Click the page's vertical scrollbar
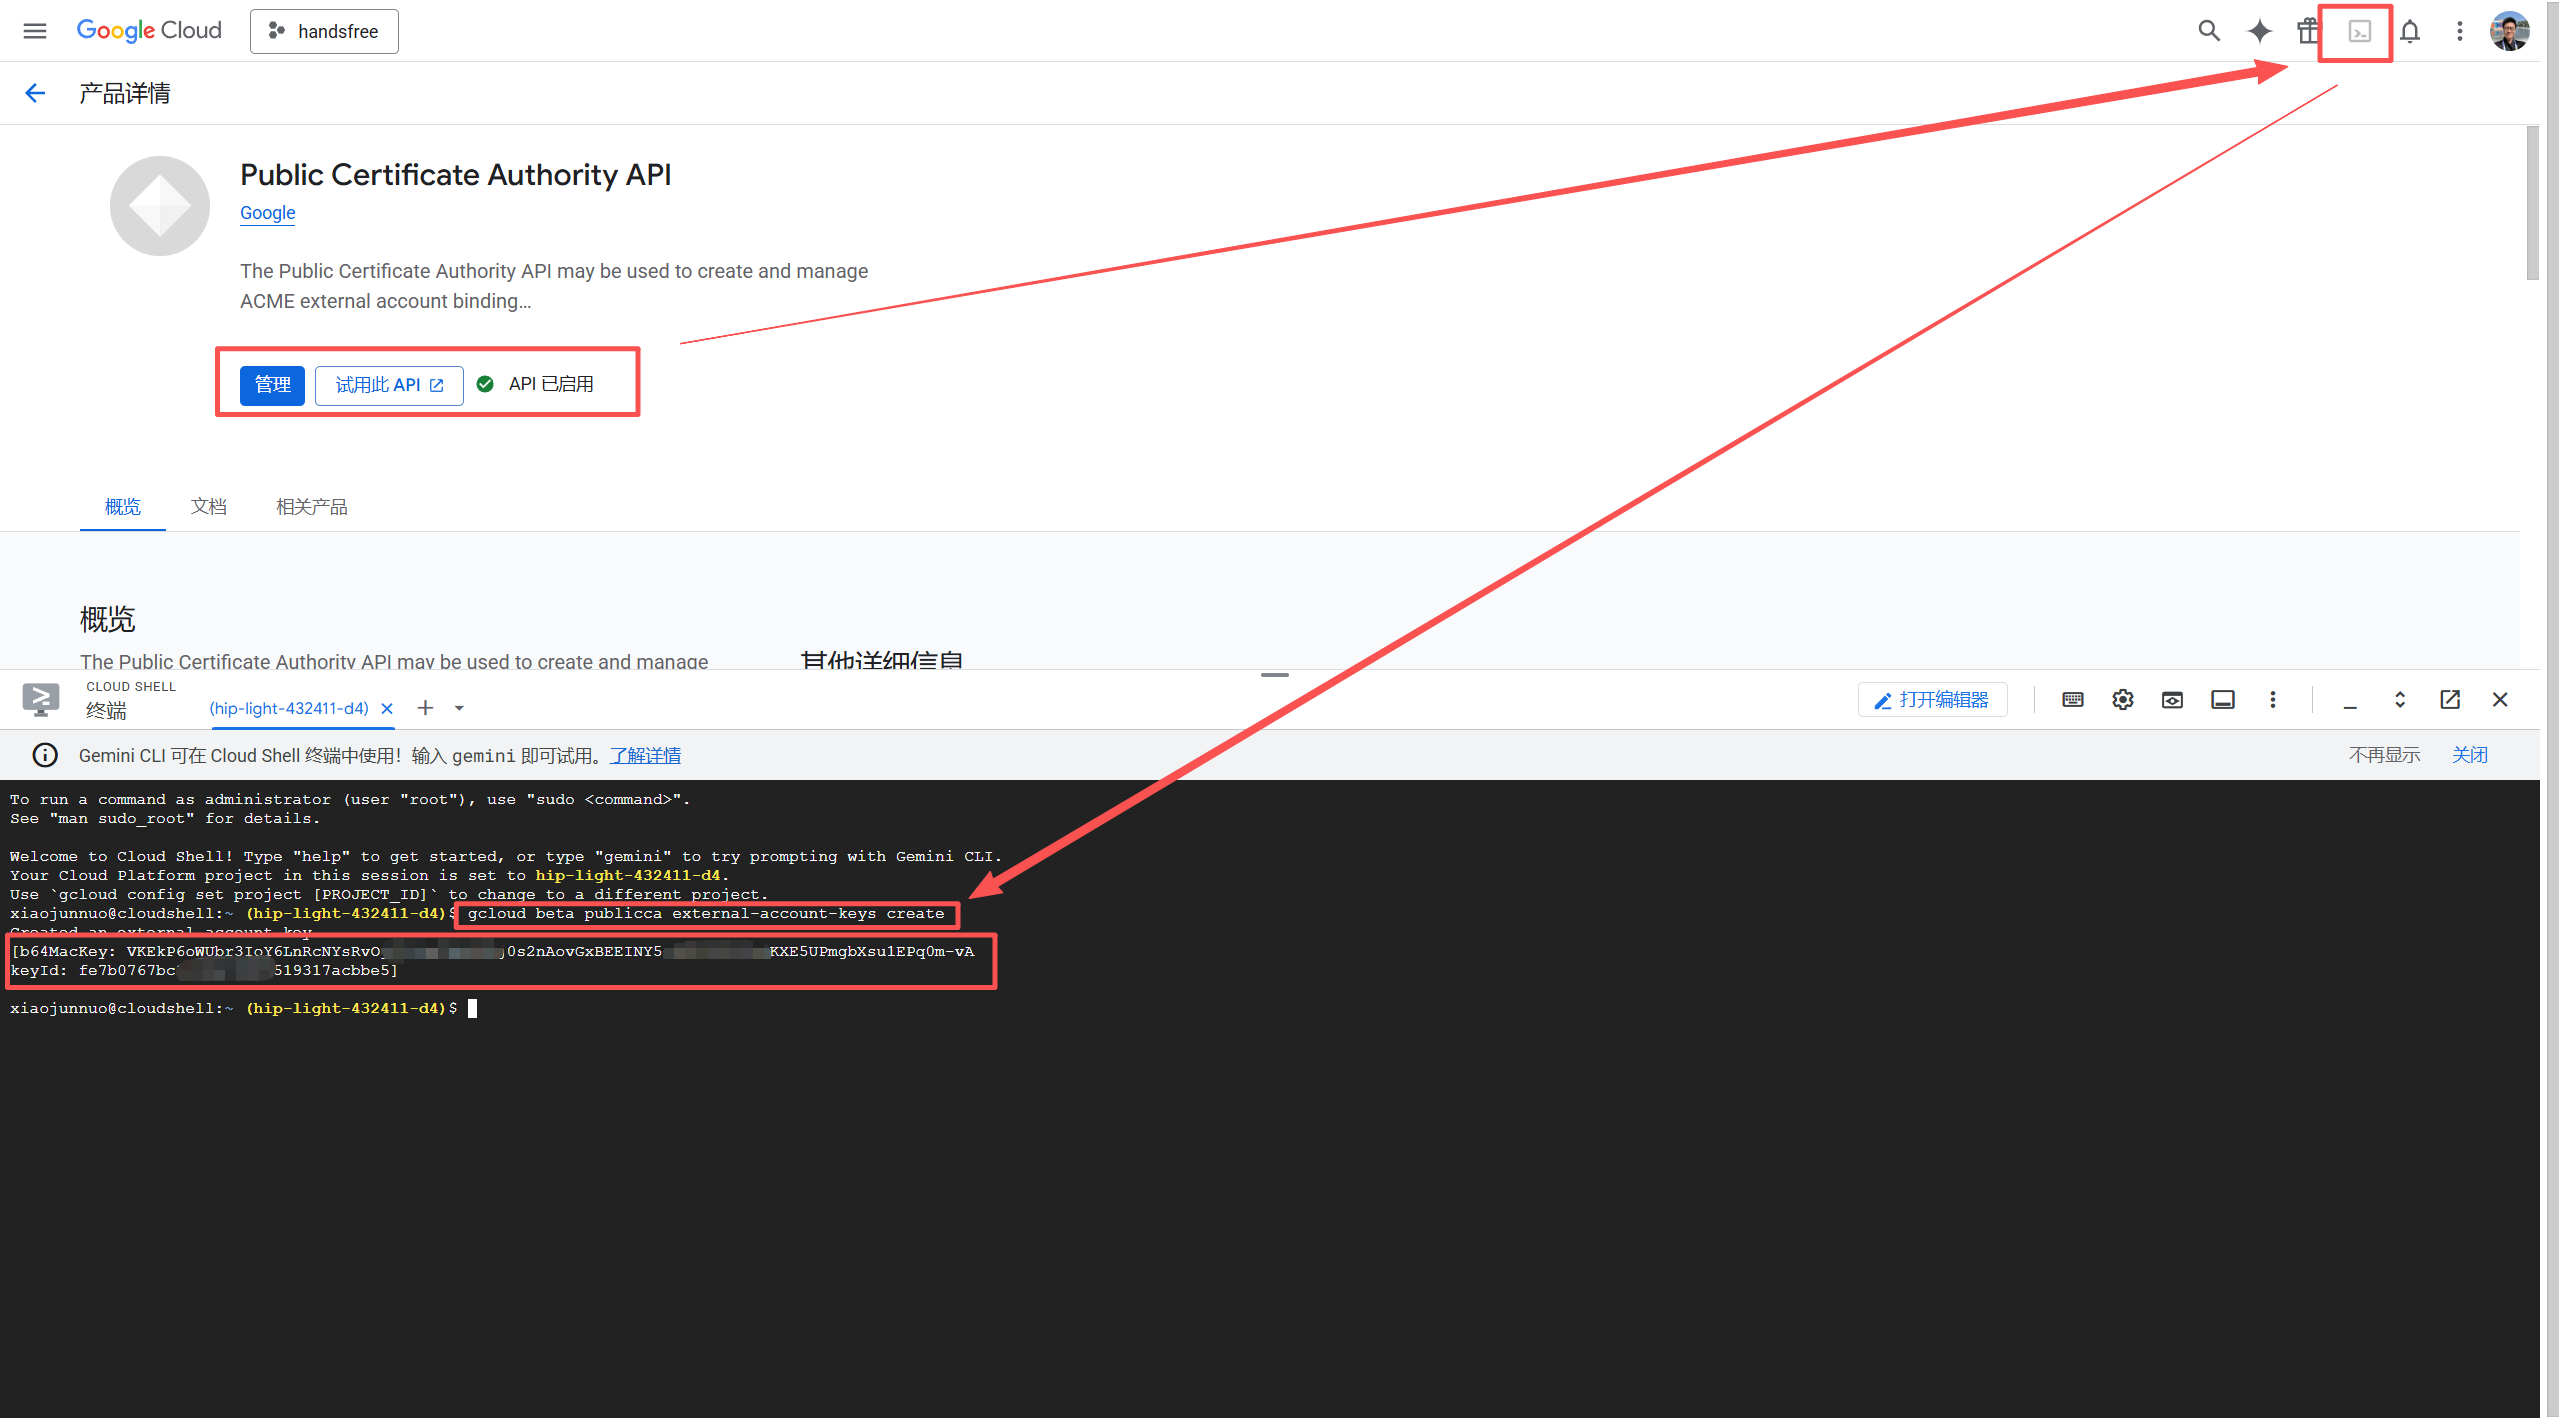Image resolution: width=2560 pixels, height=1418 pixels. click(2531, 203)
